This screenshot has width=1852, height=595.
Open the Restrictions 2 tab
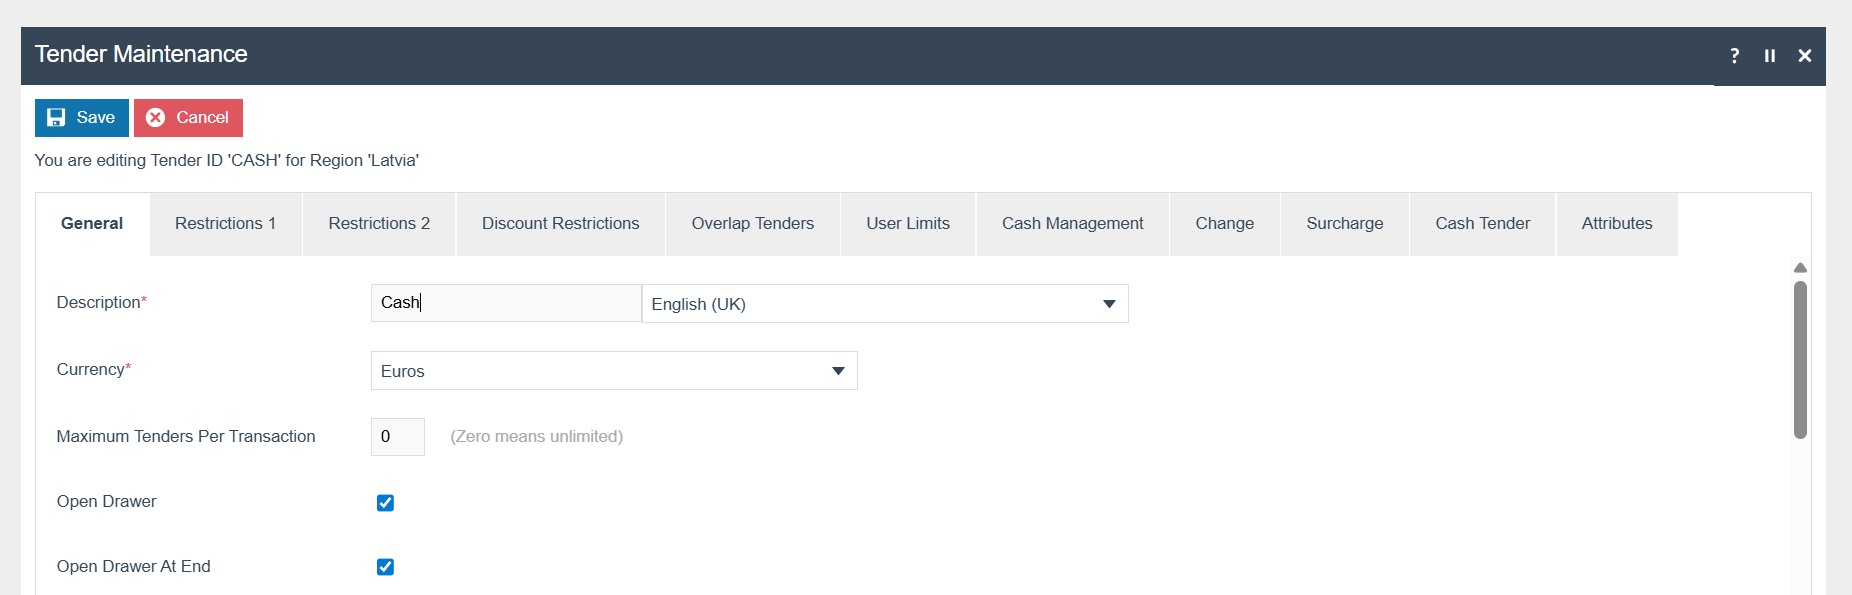tap(379, 224)
